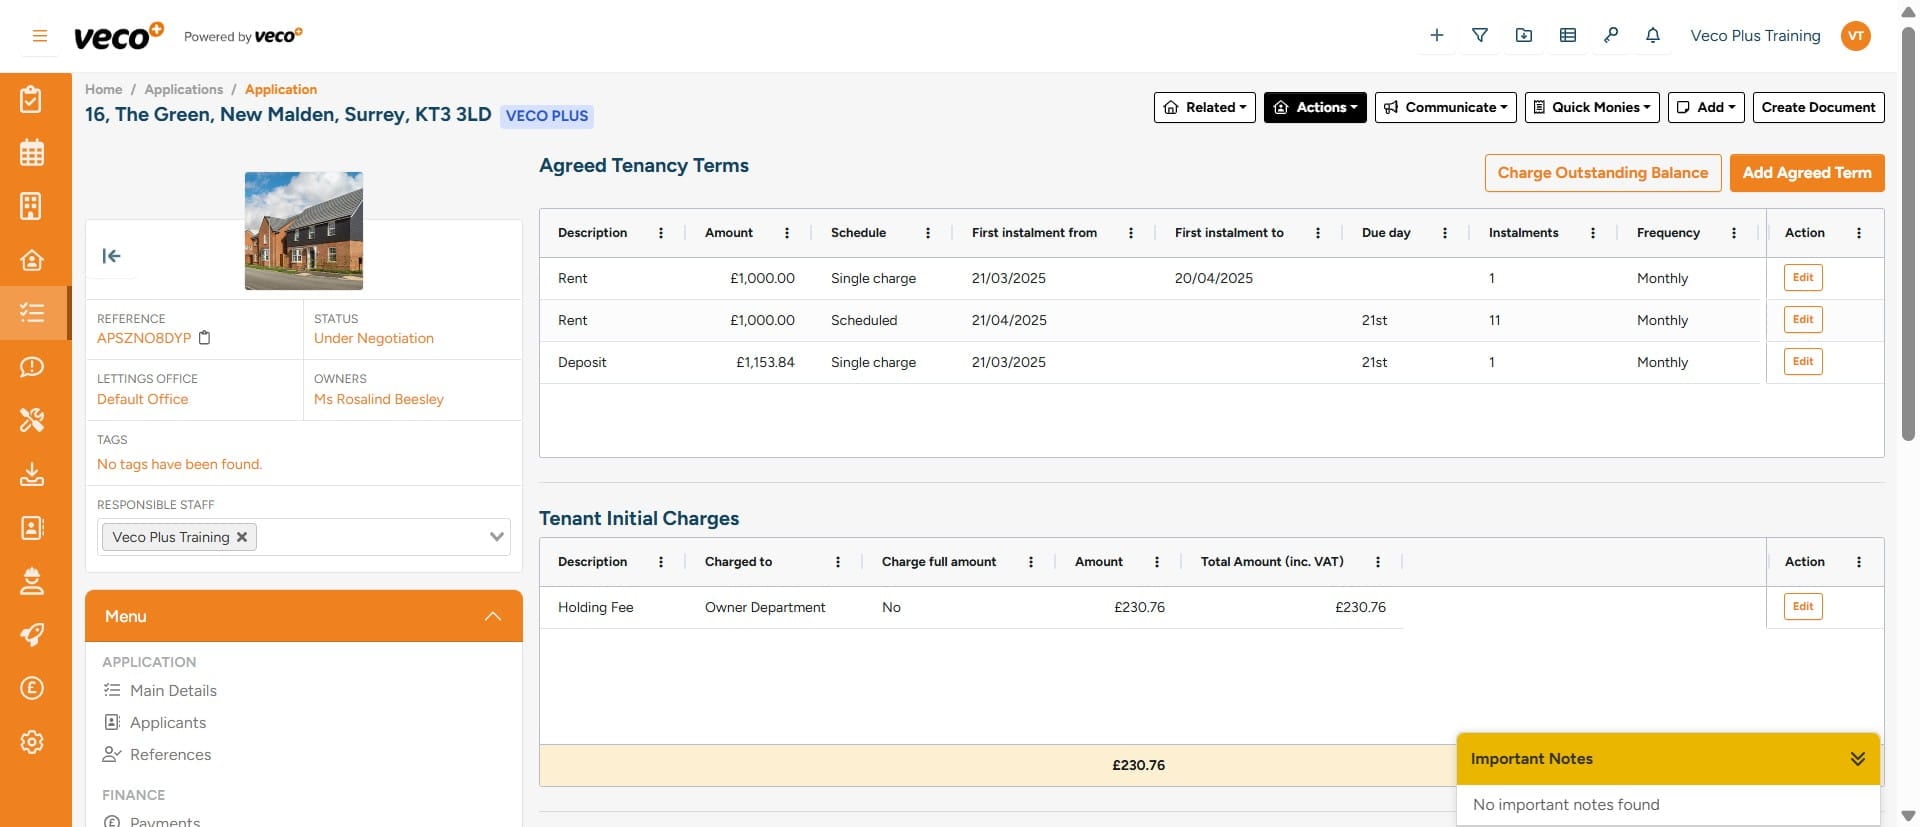
Task: Open the Actions dropdown
Action: (x=1315, y=107)
